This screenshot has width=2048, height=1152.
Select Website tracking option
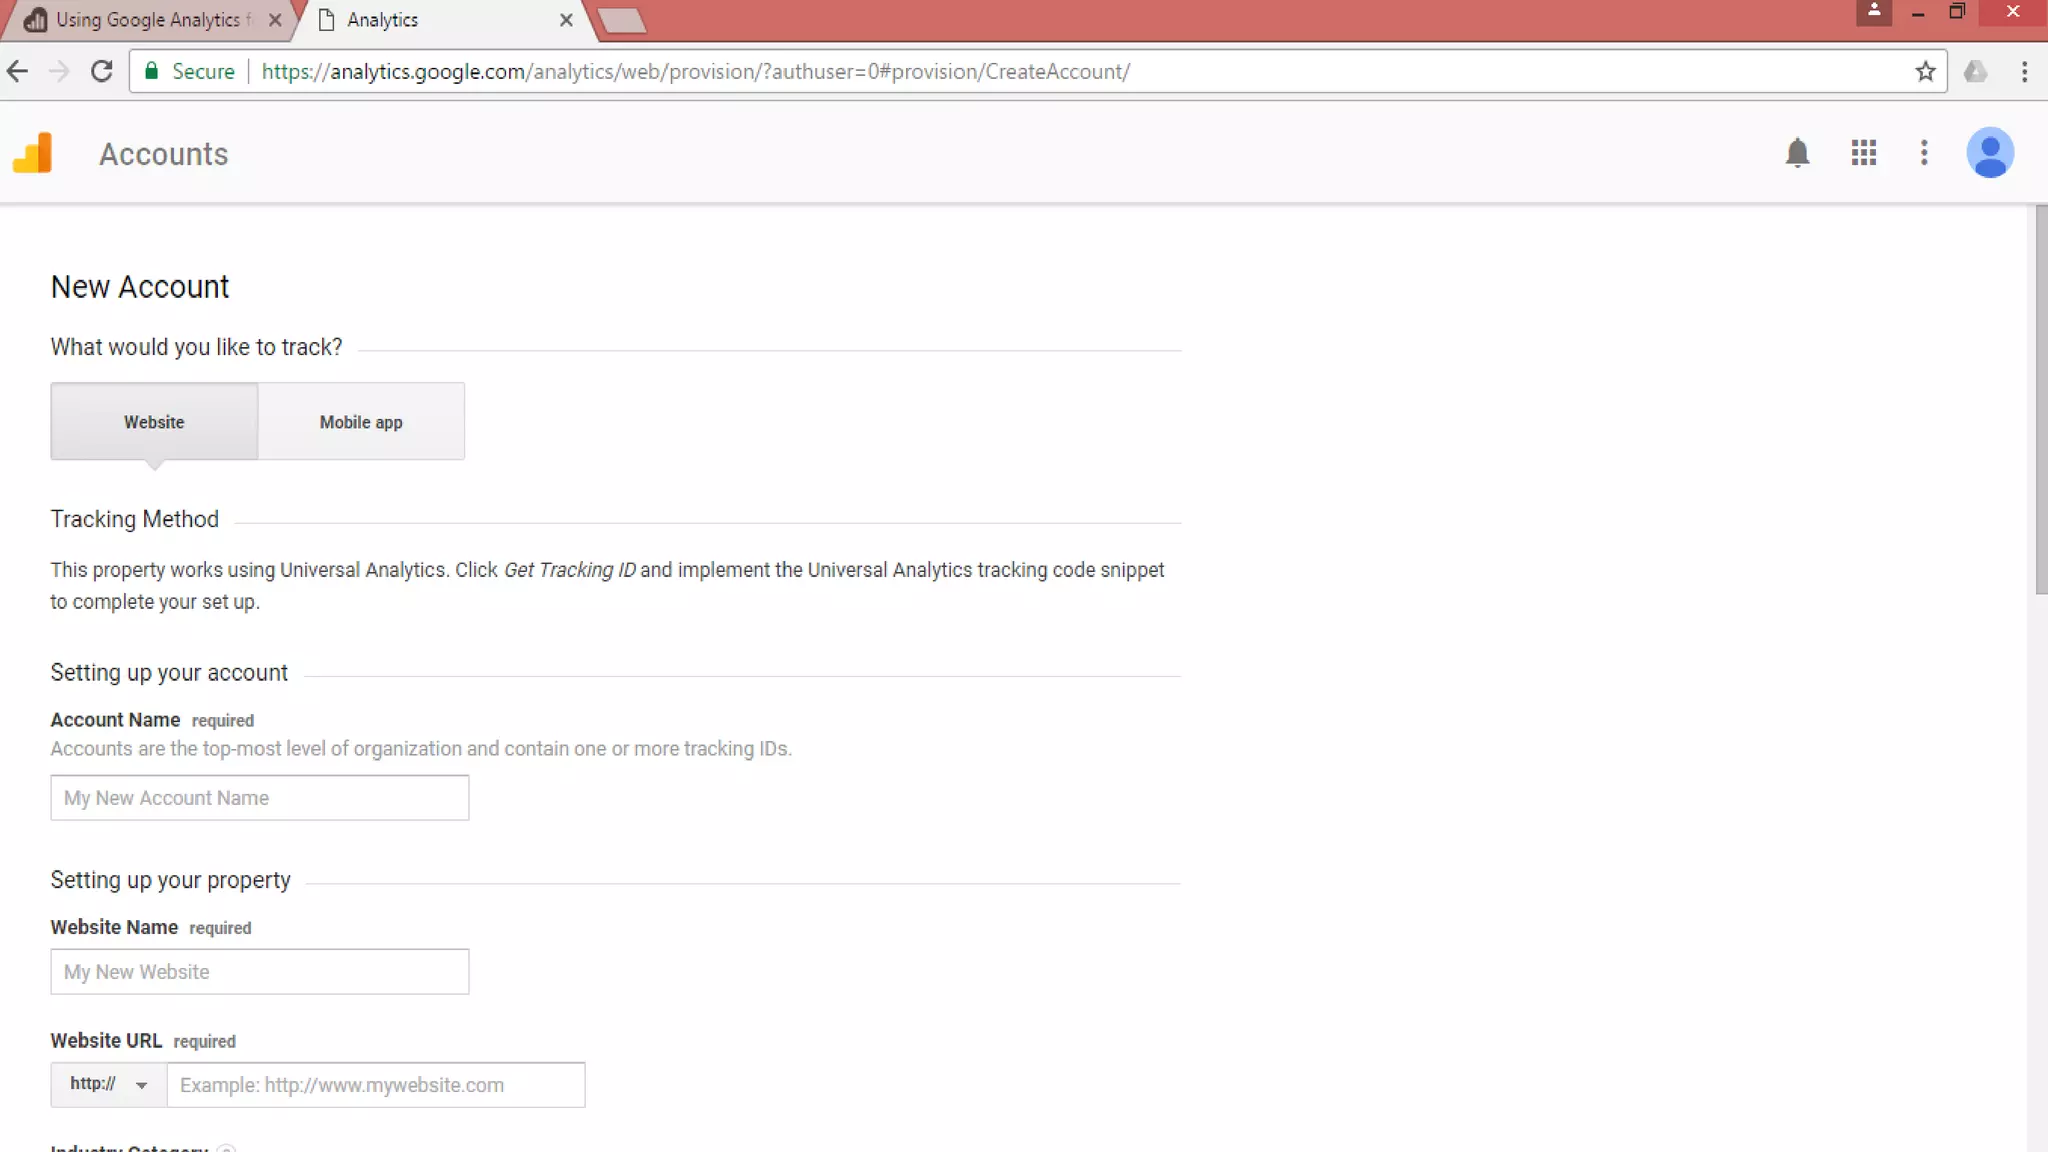point(154,422)
